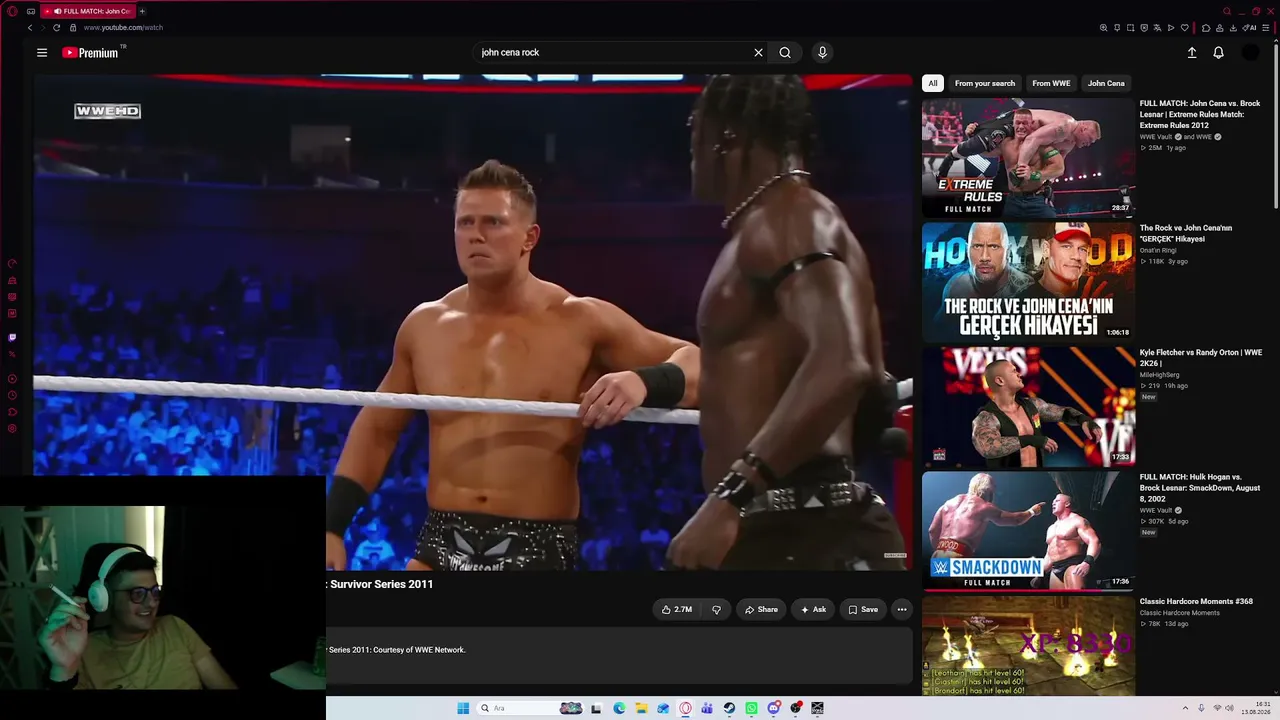Open the browser downloads icon
This screenshot has height=720, width=1280.
(x=1234, y=28)
